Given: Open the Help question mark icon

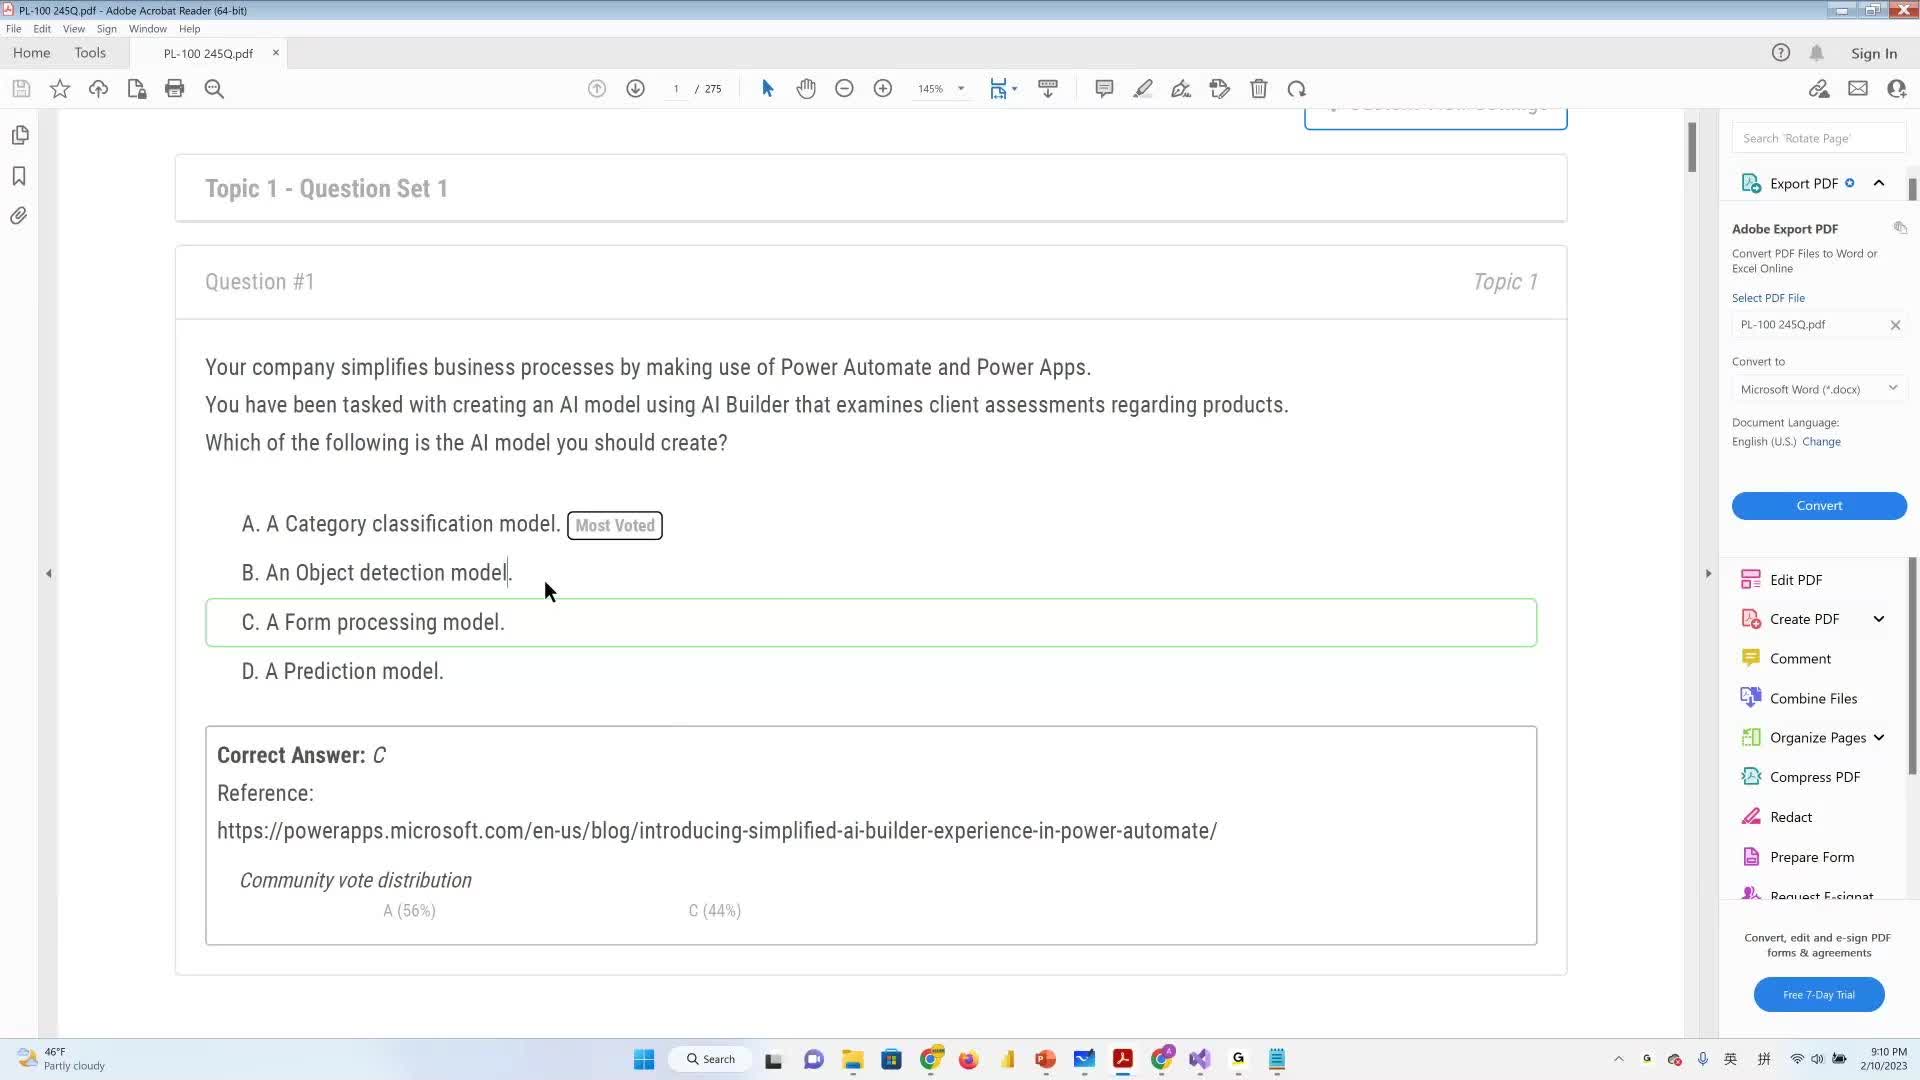Looking at the screenshot, I should [1781, 53].
